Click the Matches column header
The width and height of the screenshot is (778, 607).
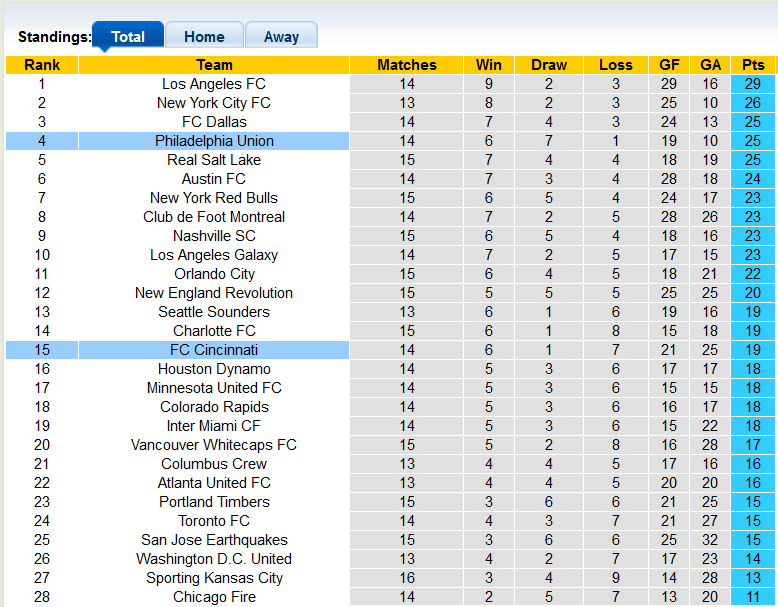coord(407,65)
